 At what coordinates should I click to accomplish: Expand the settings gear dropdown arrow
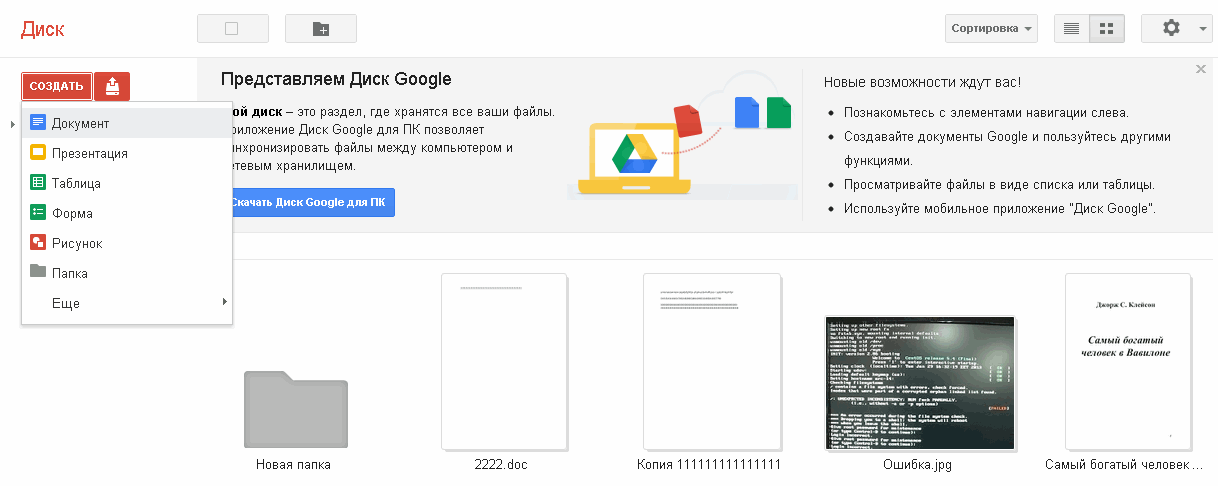pos(1202,29)
